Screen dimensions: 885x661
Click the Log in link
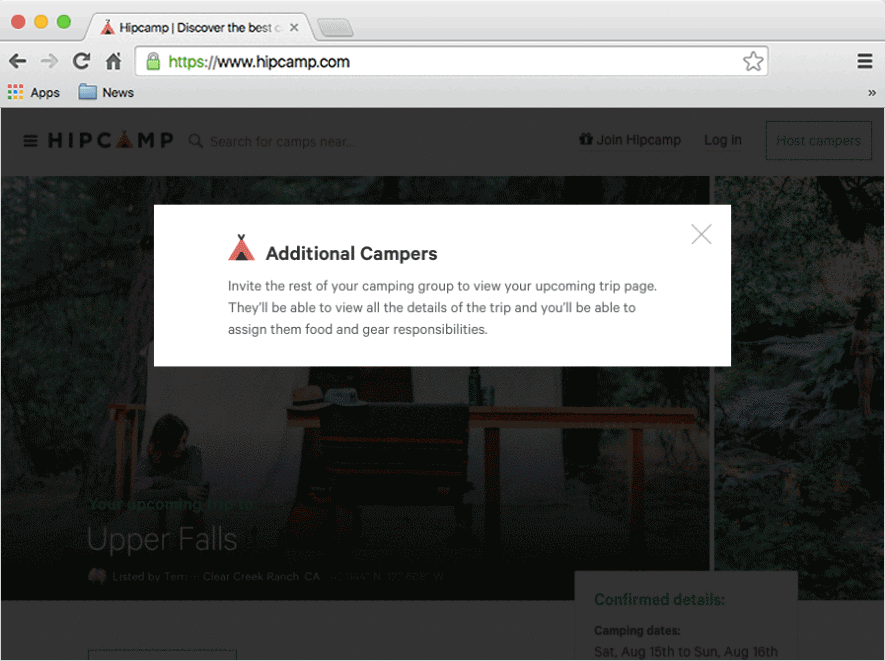(x=723, y=140)
